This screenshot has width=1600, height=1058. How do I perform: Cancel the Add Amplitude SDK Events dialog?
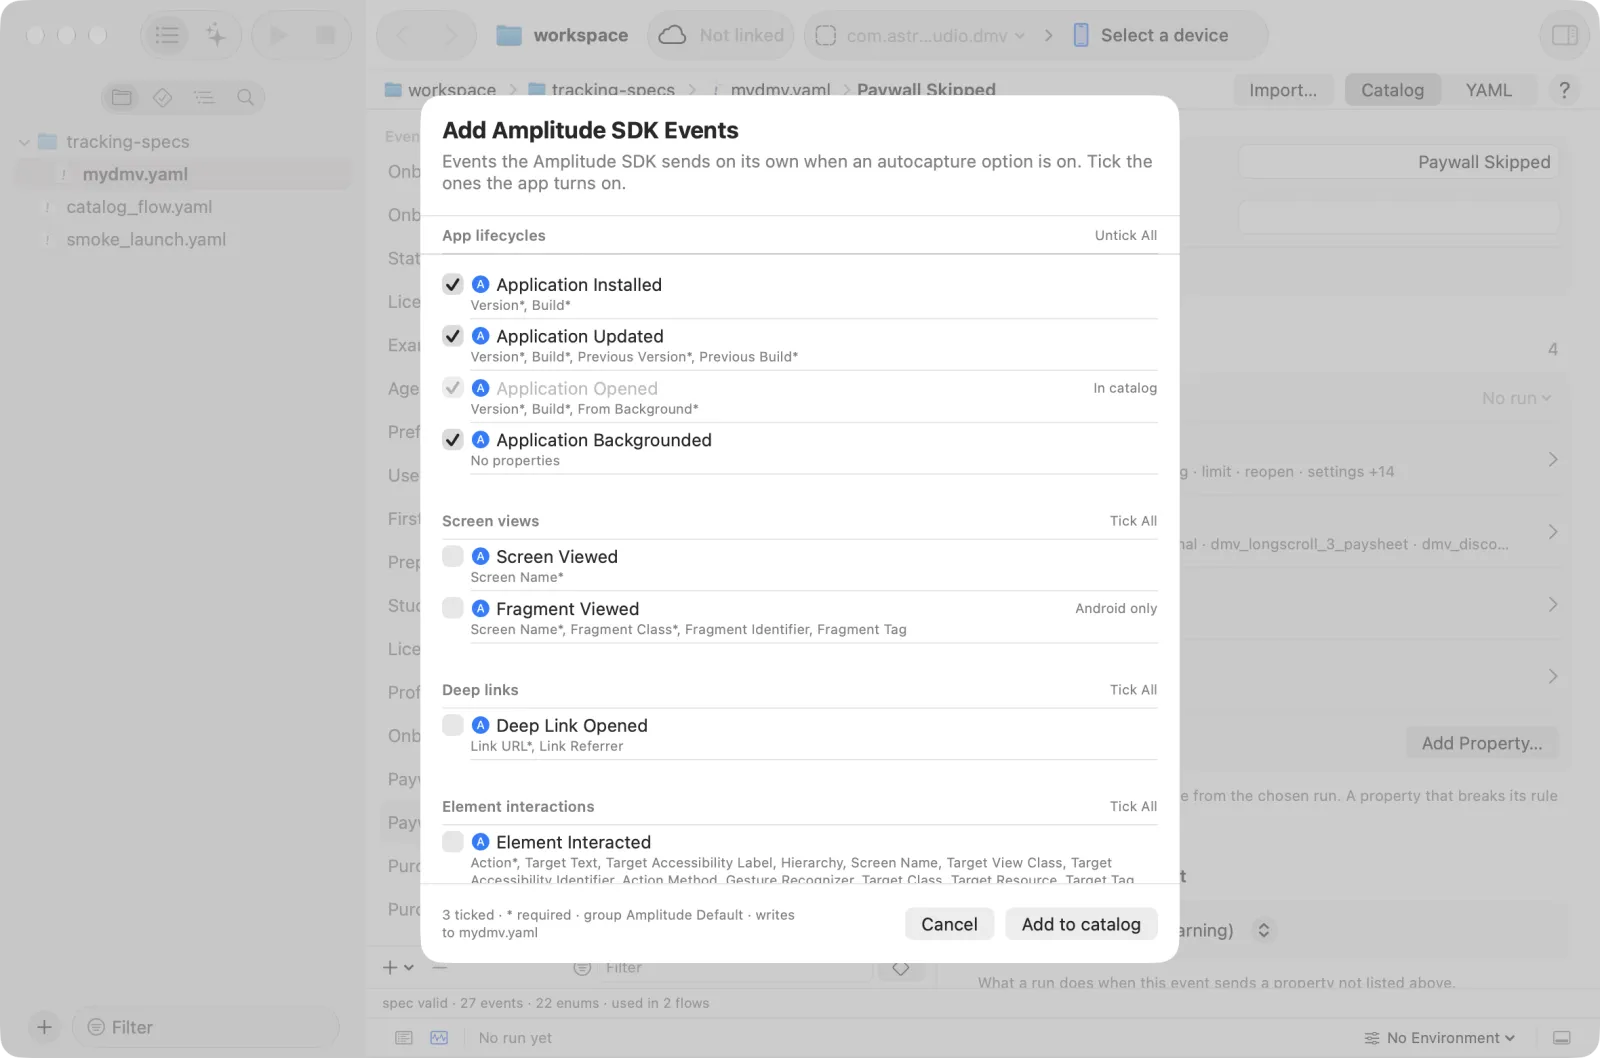click(949, 924)
